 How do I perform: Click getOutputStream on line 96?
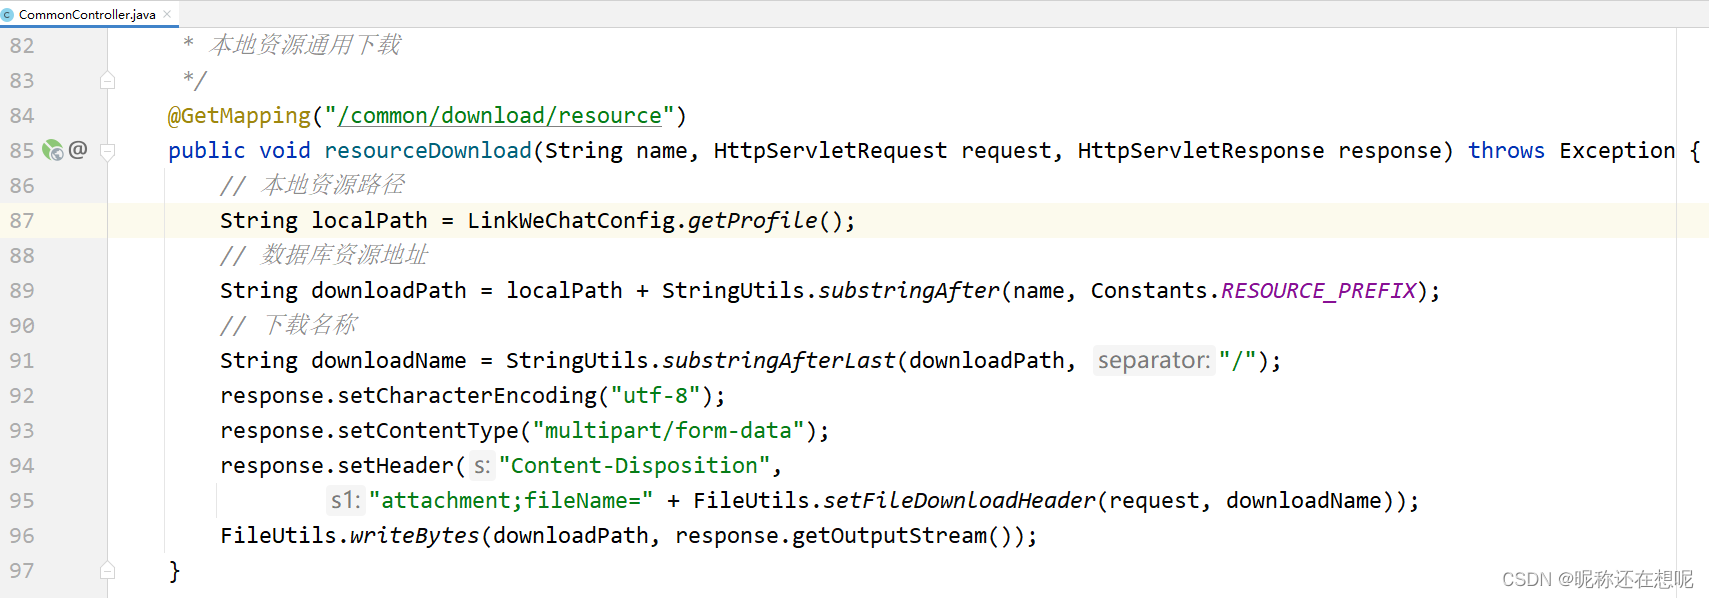point(889,536)
